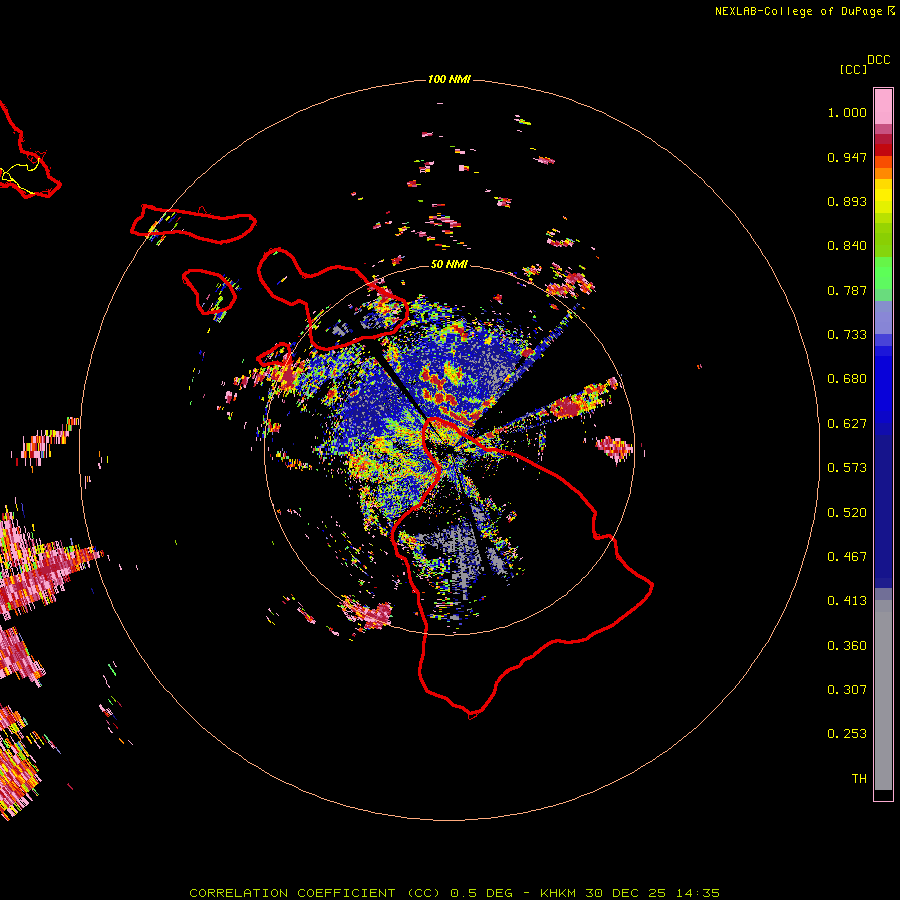This screenshot has height=900, width=900.
Task: Select the 0.627 scale value
Action: point(847,424)
